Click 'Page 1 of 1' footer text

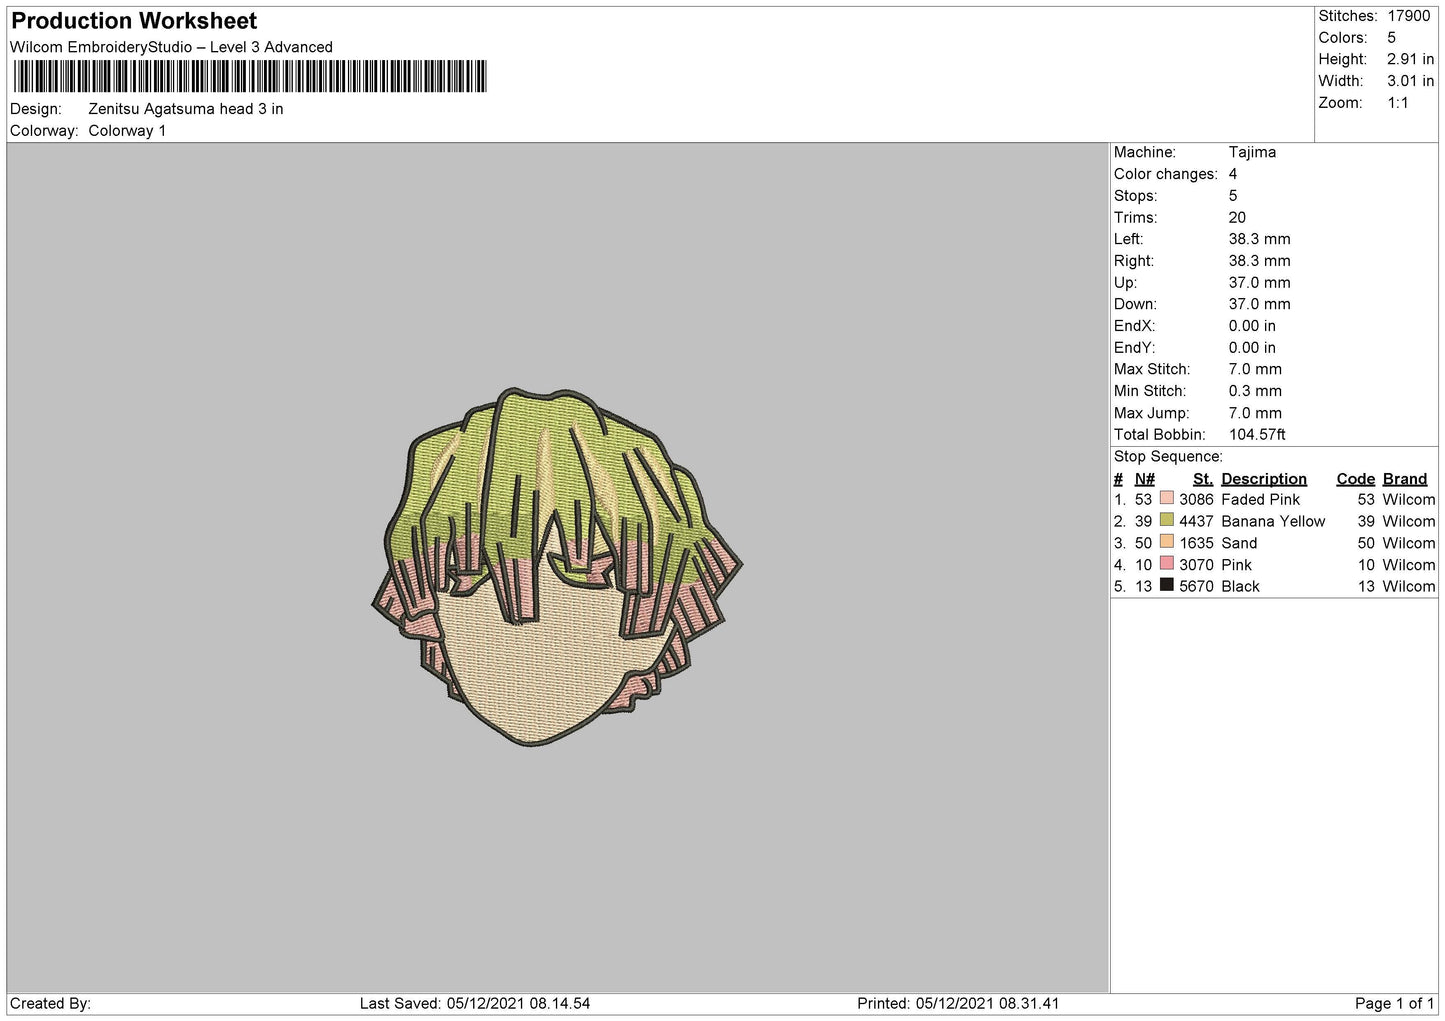(1394, 1003)
